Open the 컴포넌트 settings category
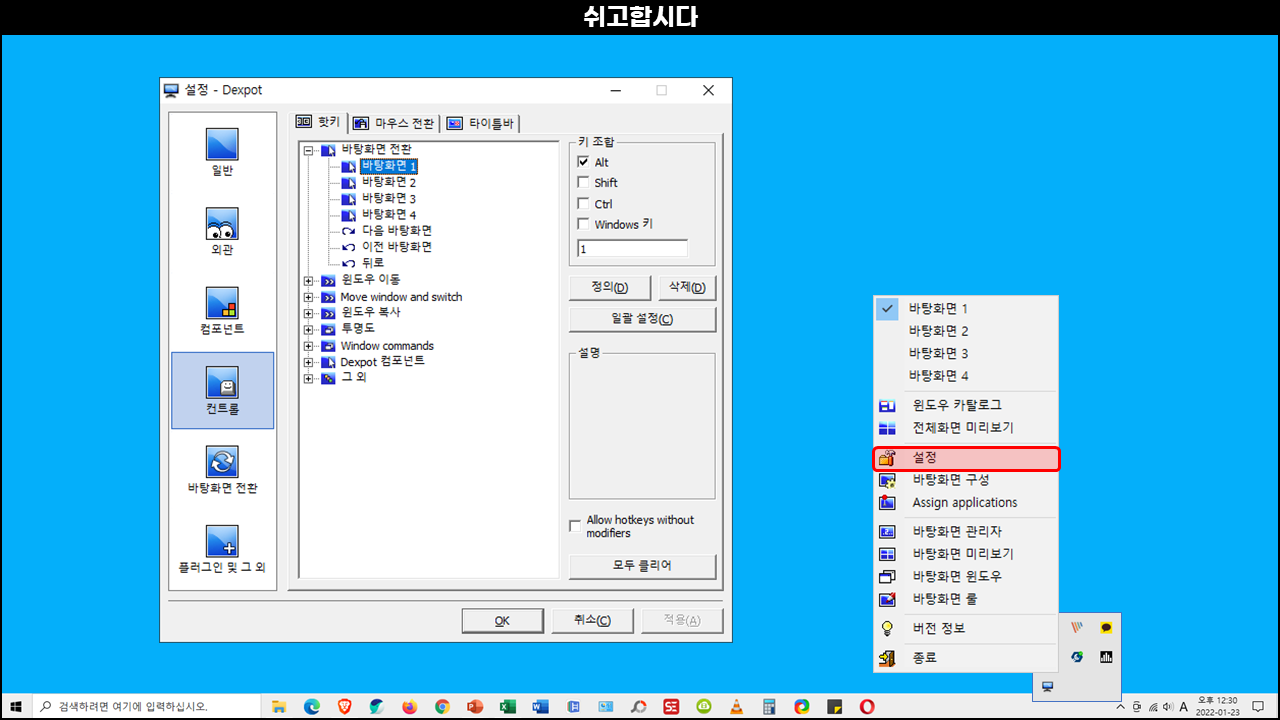The image size is (1280, 720). (x=222, y=312)
